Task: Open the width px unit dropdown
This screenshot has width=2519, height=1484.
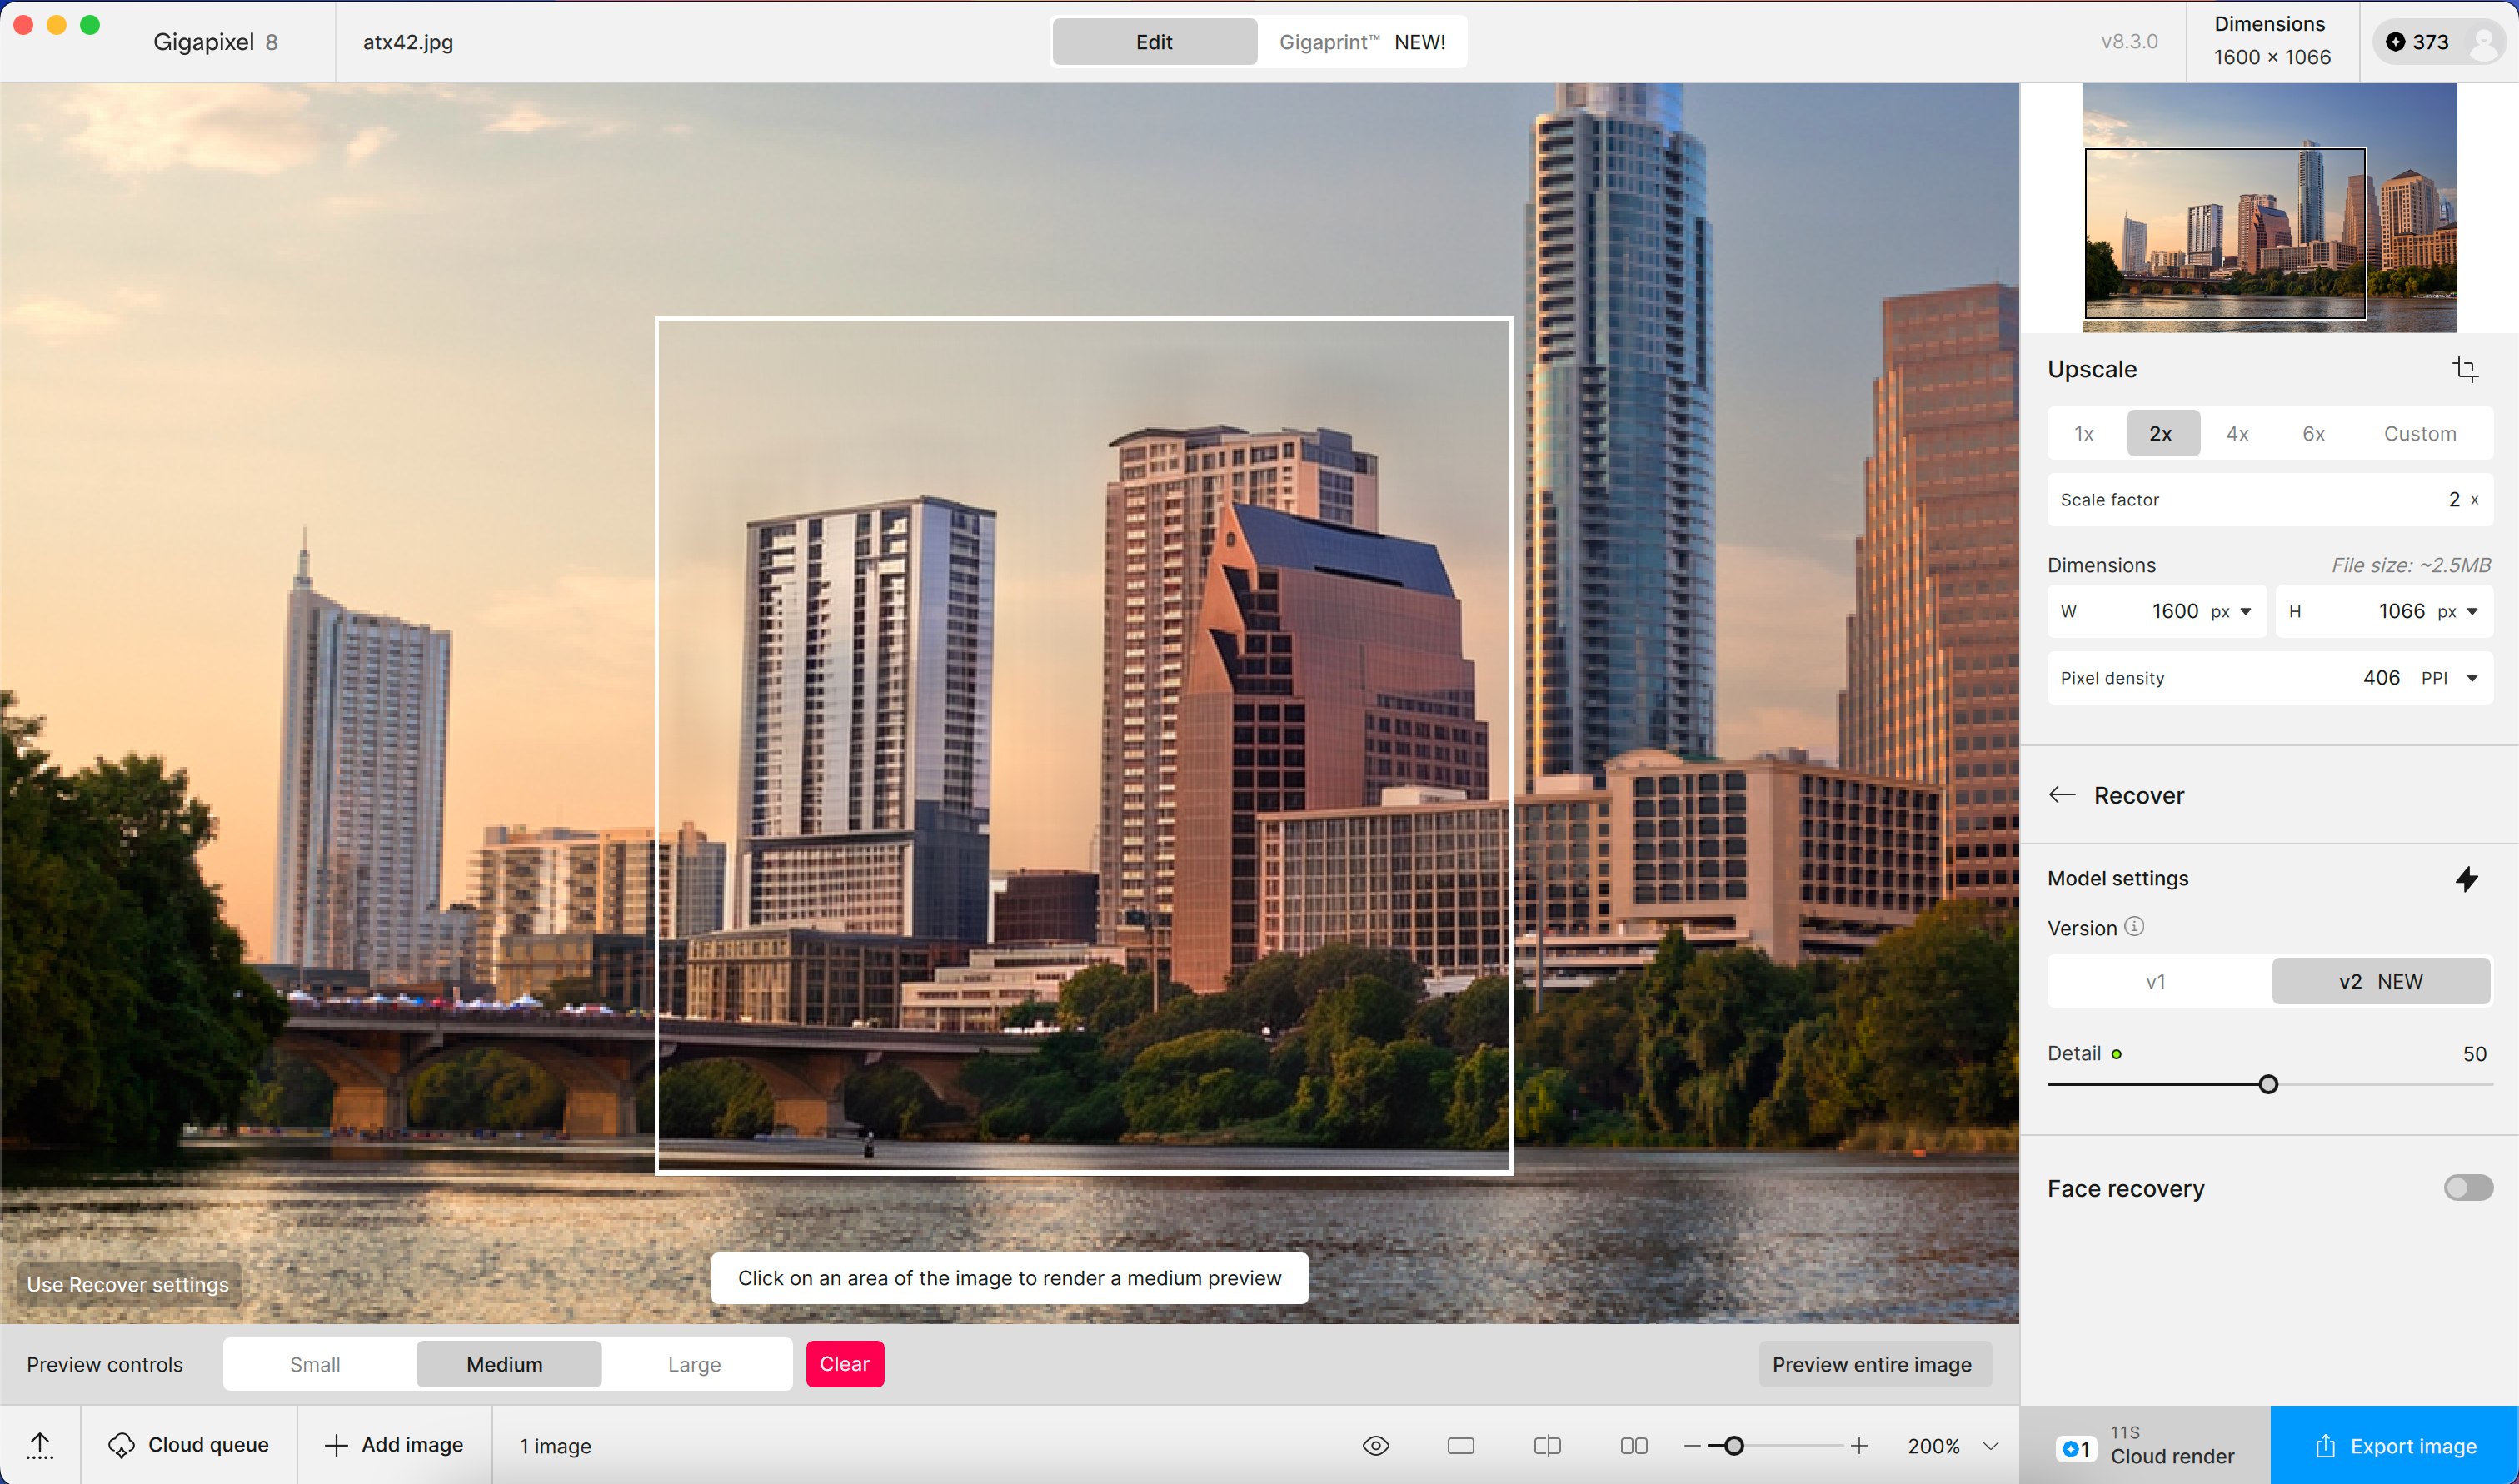Action: pos(2245,612)
